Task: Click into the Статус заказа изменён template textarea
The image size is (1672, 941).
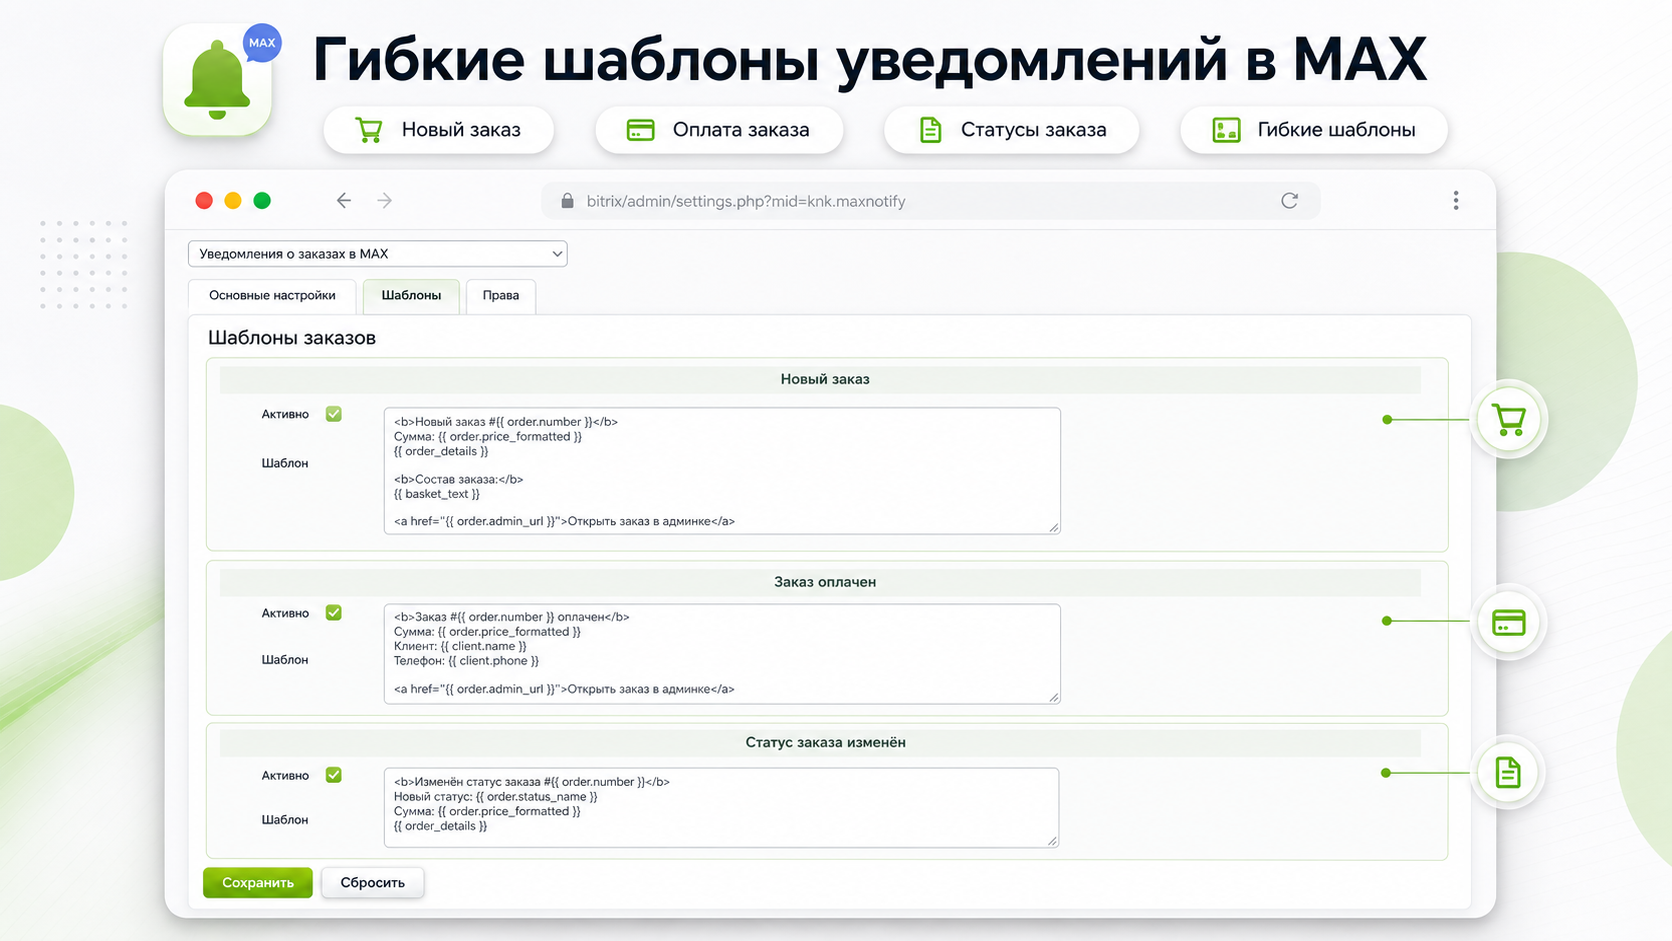Action: pos(721,808)
